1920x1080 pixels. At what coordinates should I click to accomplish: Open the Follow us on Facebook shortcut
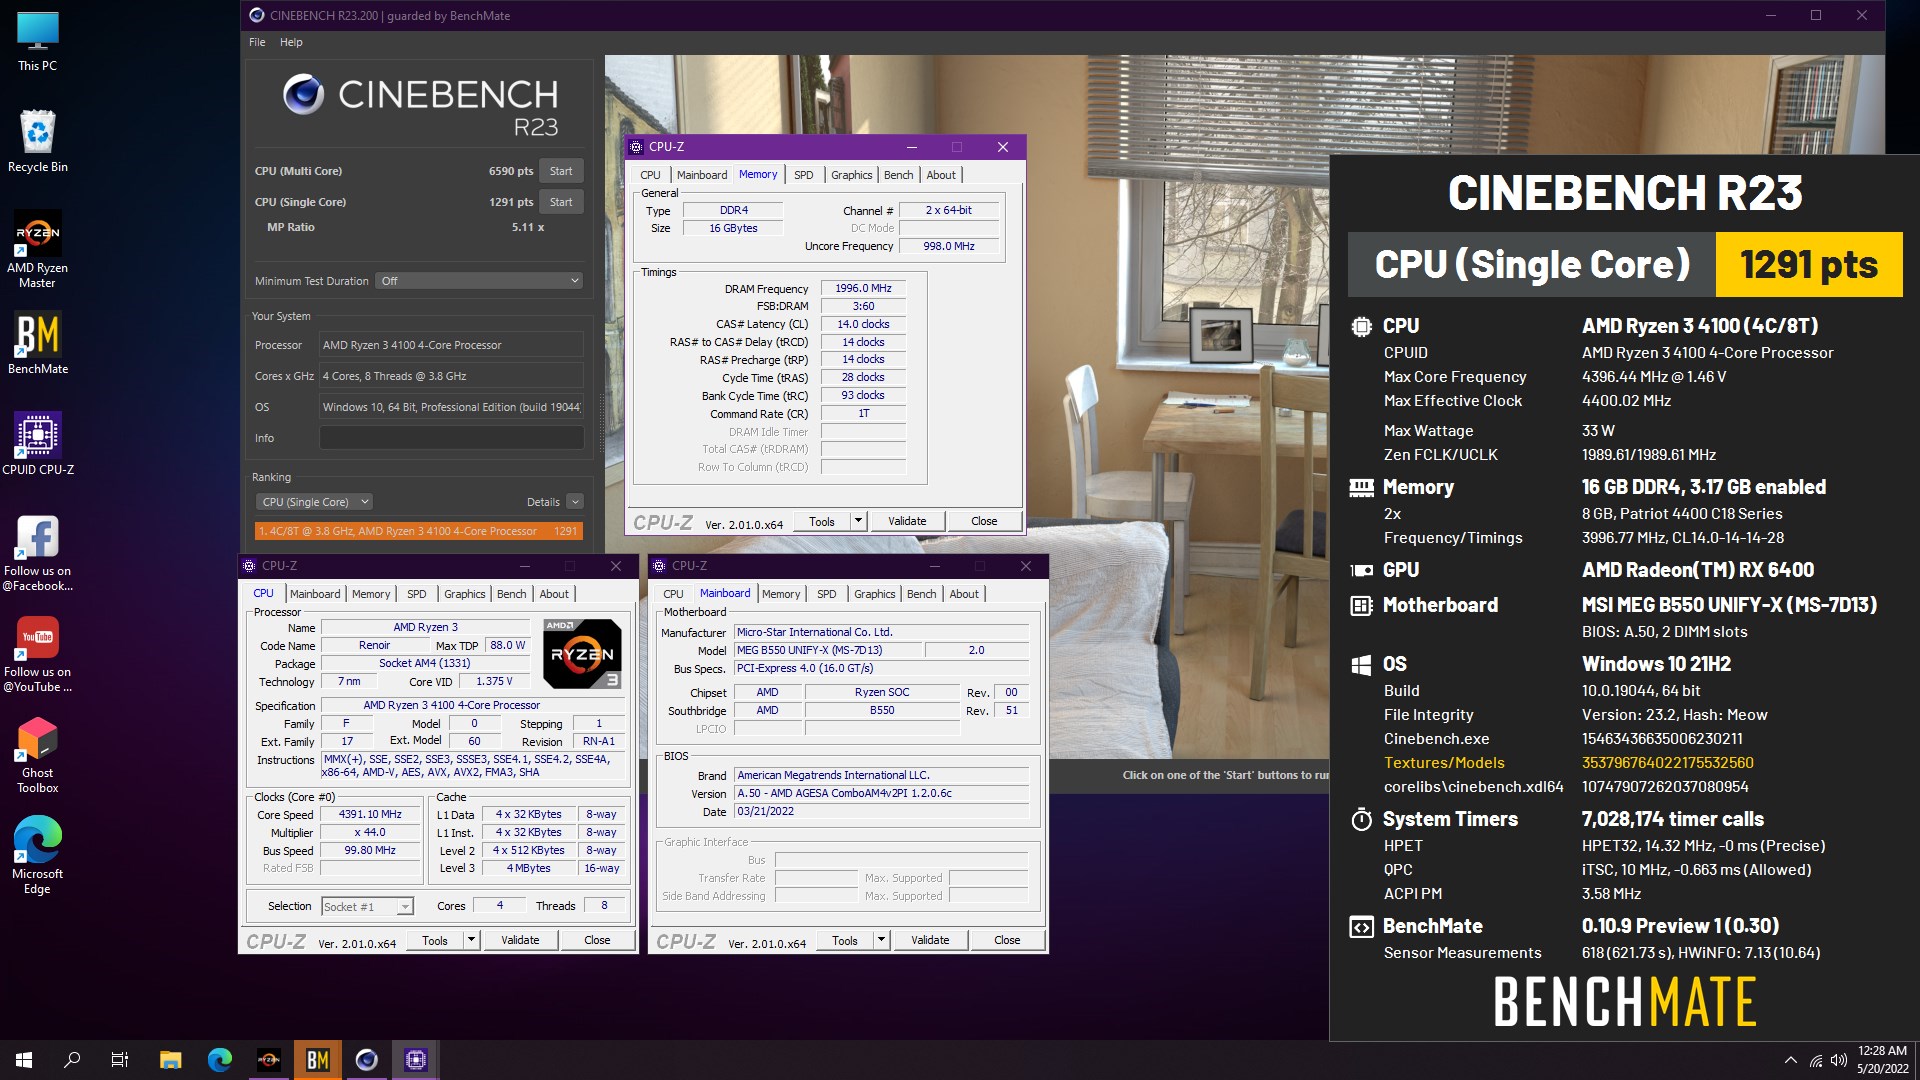pyautogui.click(x=38, y=553)
